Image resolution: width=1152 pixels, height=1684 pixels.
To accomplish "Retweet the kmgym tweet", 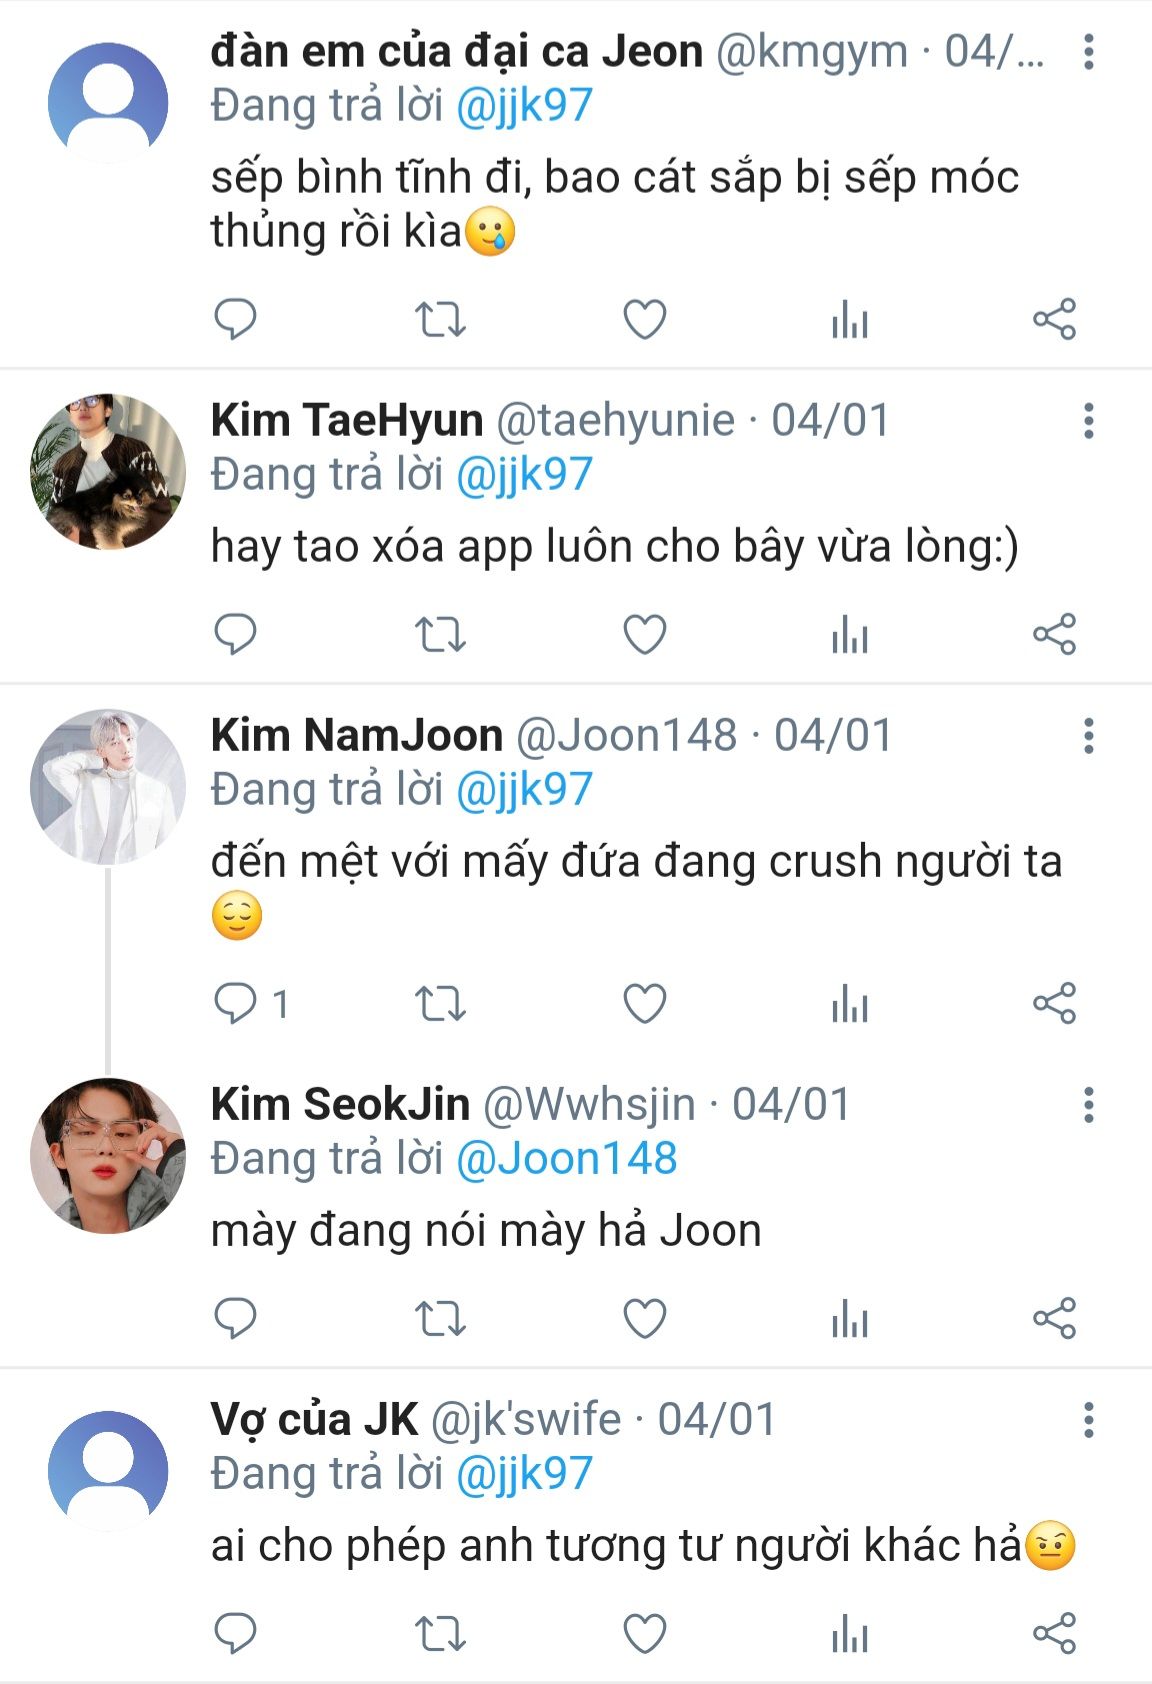I will pyautogui.click(x=440, y=320).
